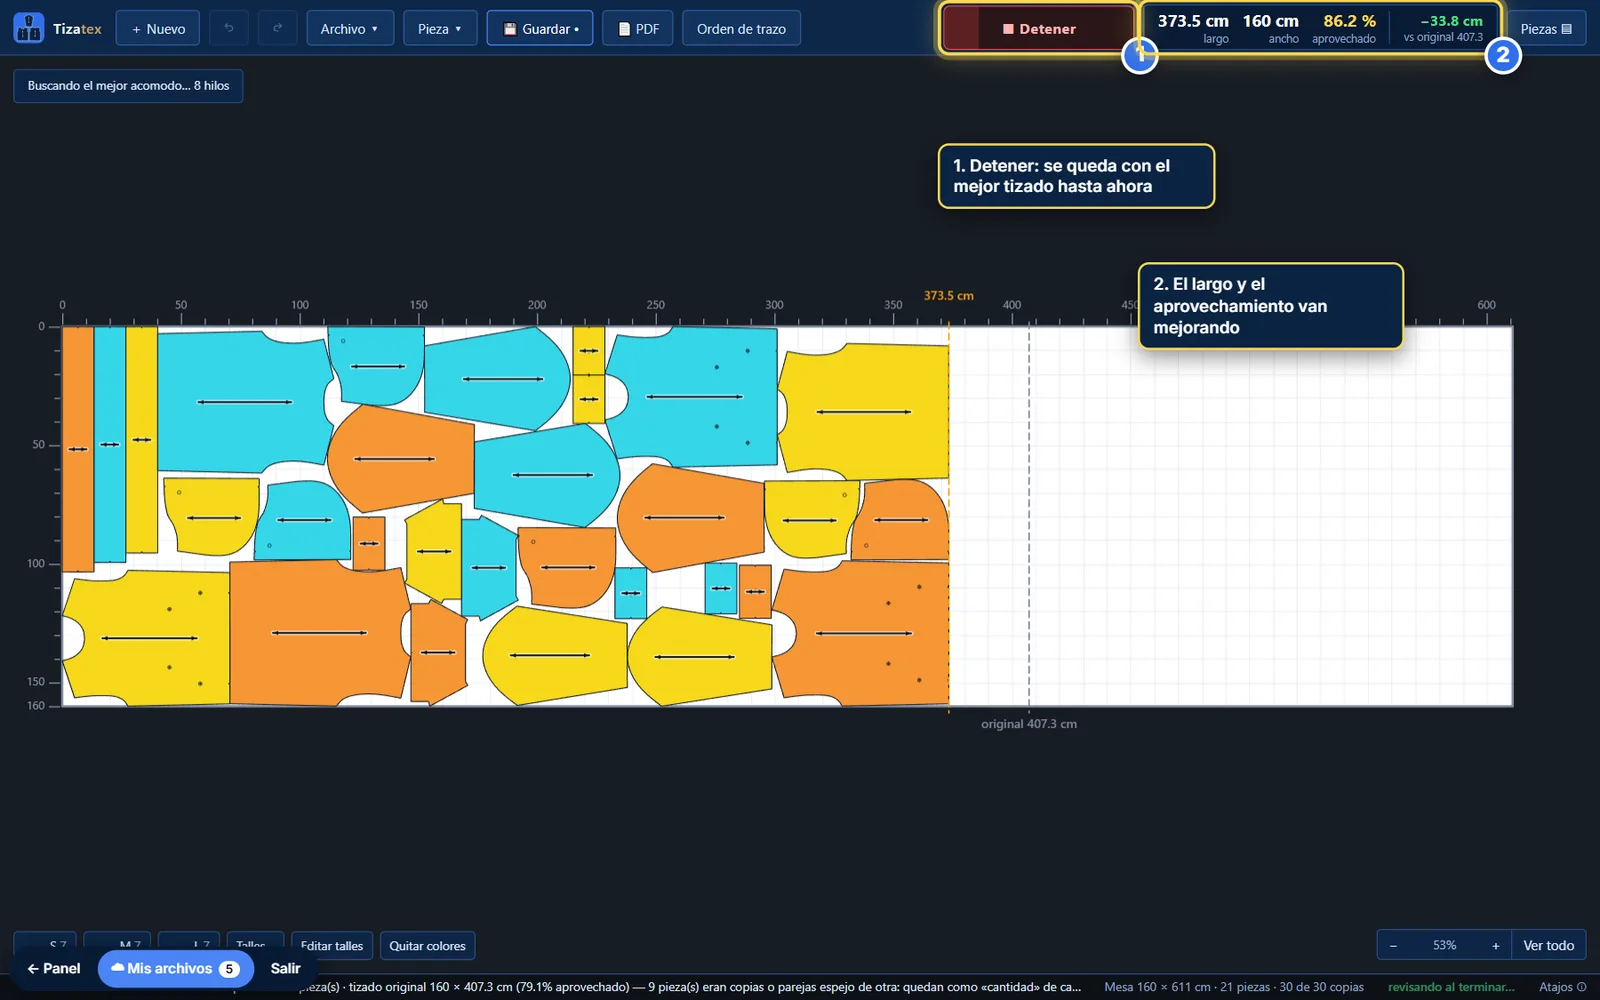Stop the nesting search with Detener
The height and width of the screenshot is (1000, 1600).
click(x=1038, y=28)
